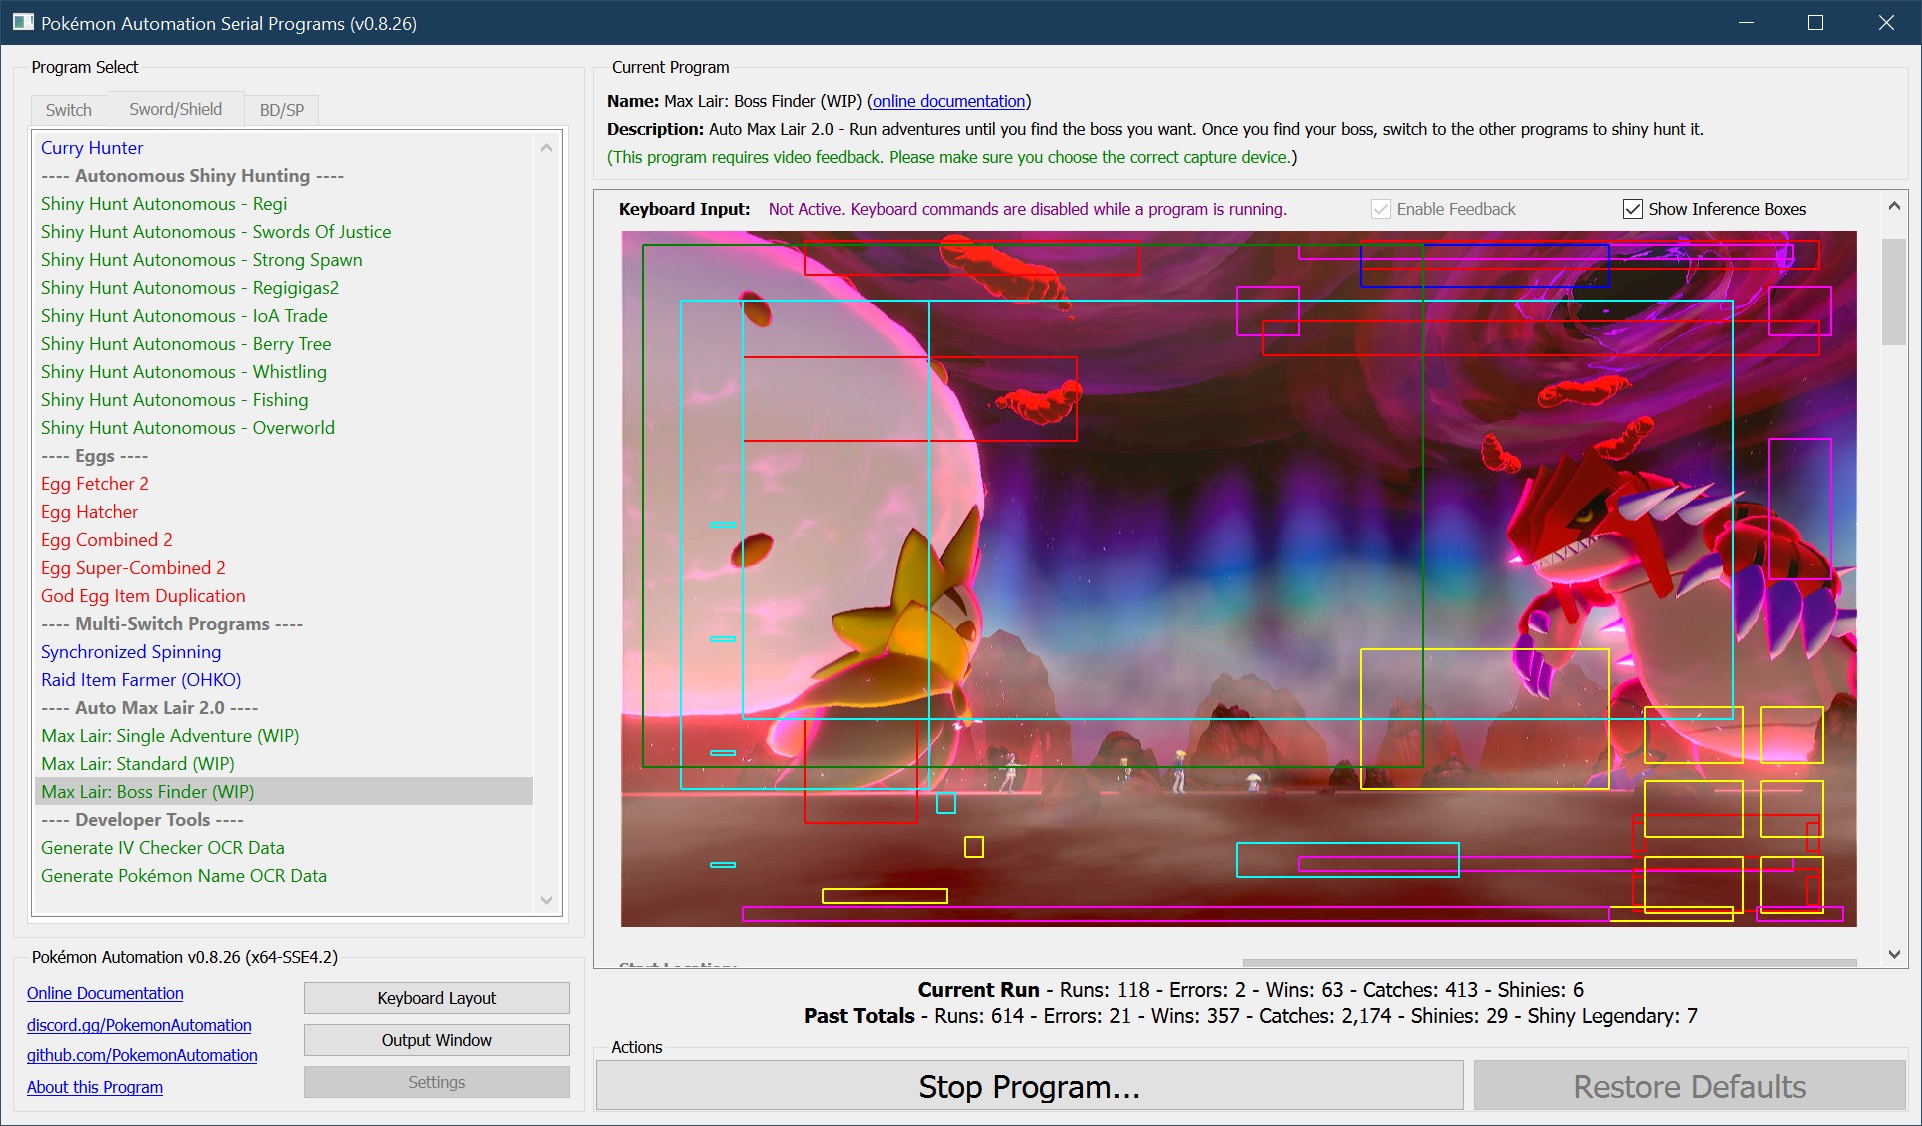Select Sword/Shield tab
The image size is (1922, 1126).
(175, 109)
